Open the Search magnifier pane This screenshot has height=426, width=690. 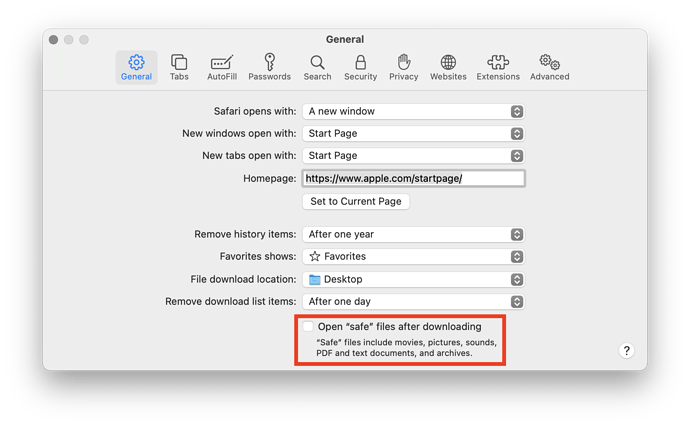(317, 67)
